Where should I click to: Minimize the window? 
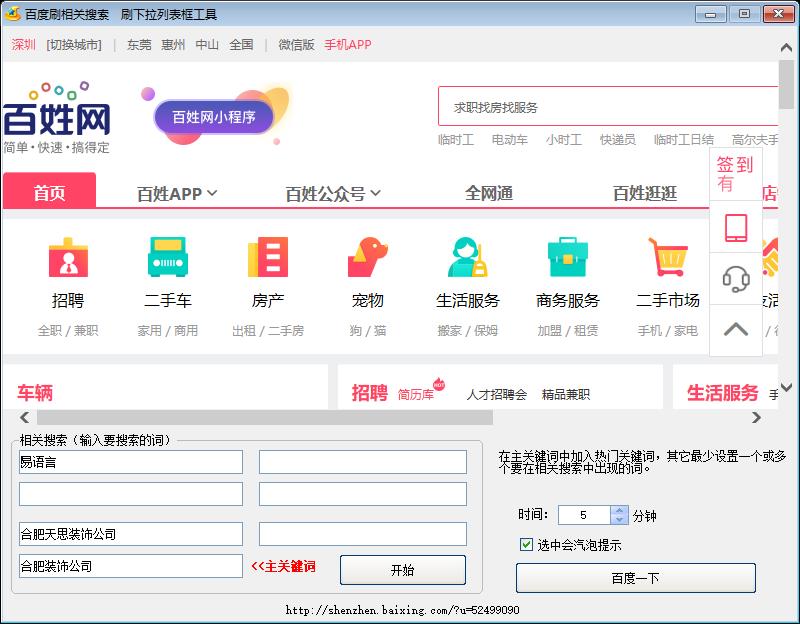711,14
